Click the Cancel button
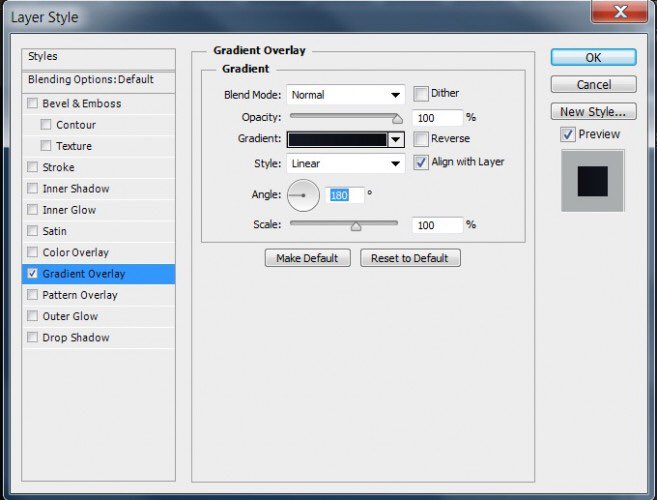The image size is (657, 500). point(593,85)
